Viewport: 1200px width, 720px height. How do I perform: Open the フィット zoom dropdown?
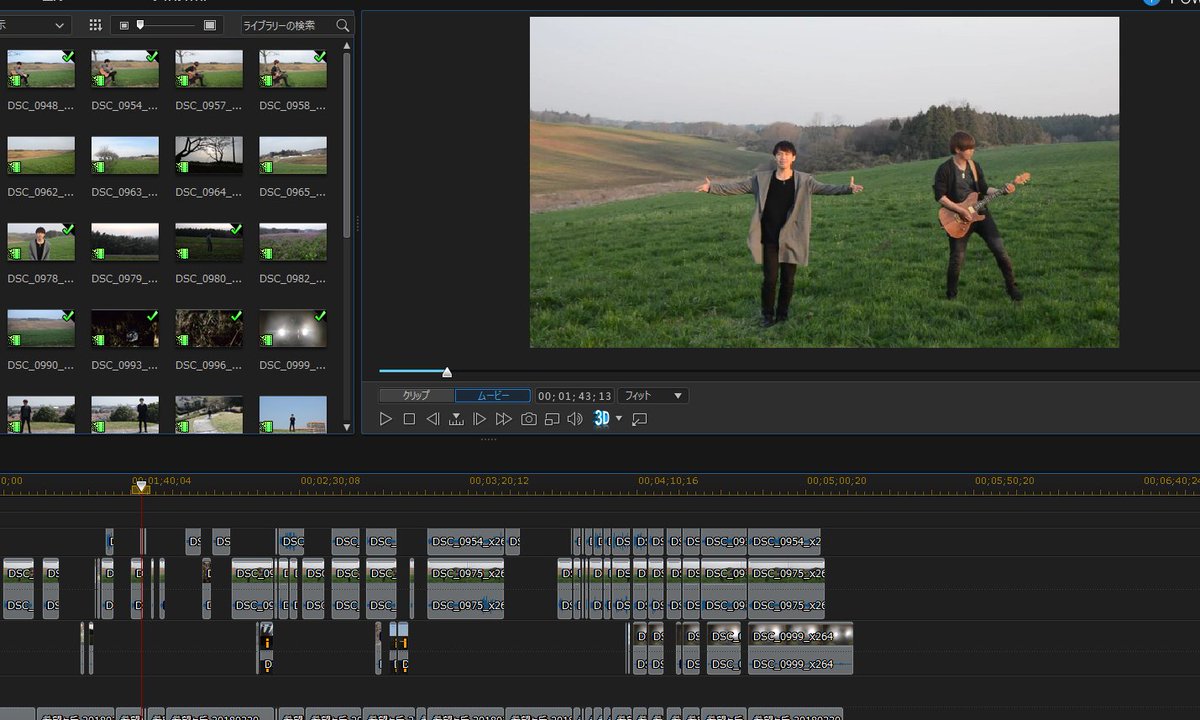(x=652, y=396)
